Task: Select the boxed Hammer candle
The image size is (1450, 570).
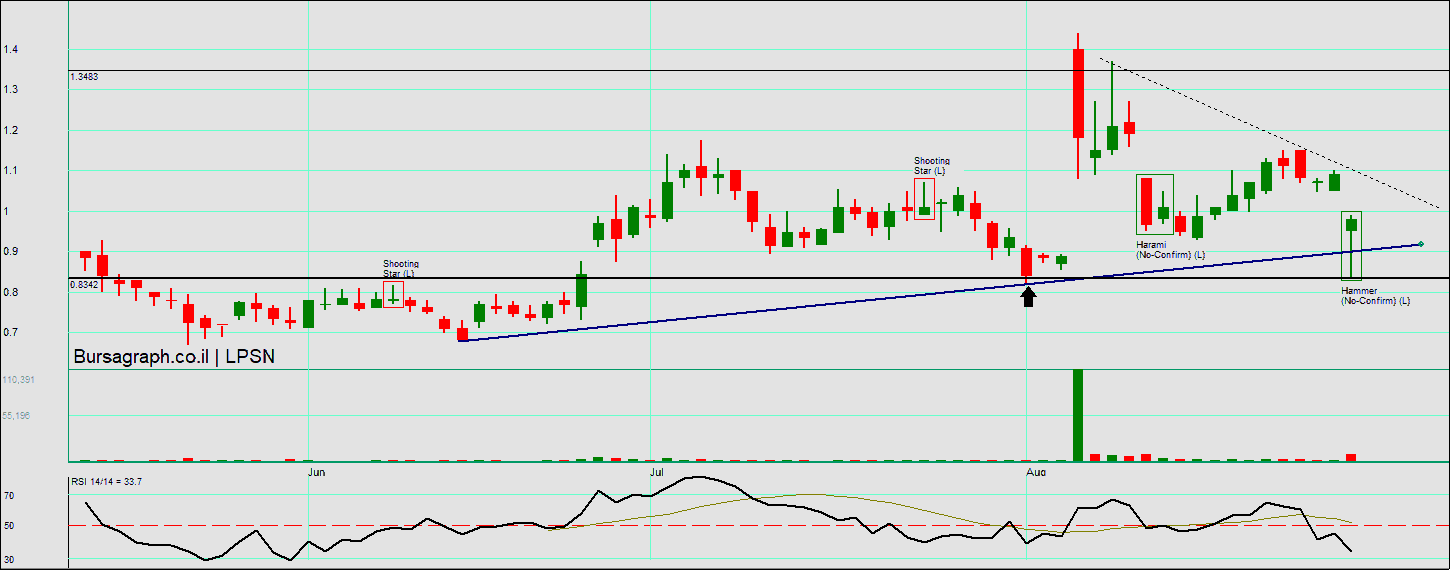Action: [1351, 245]
